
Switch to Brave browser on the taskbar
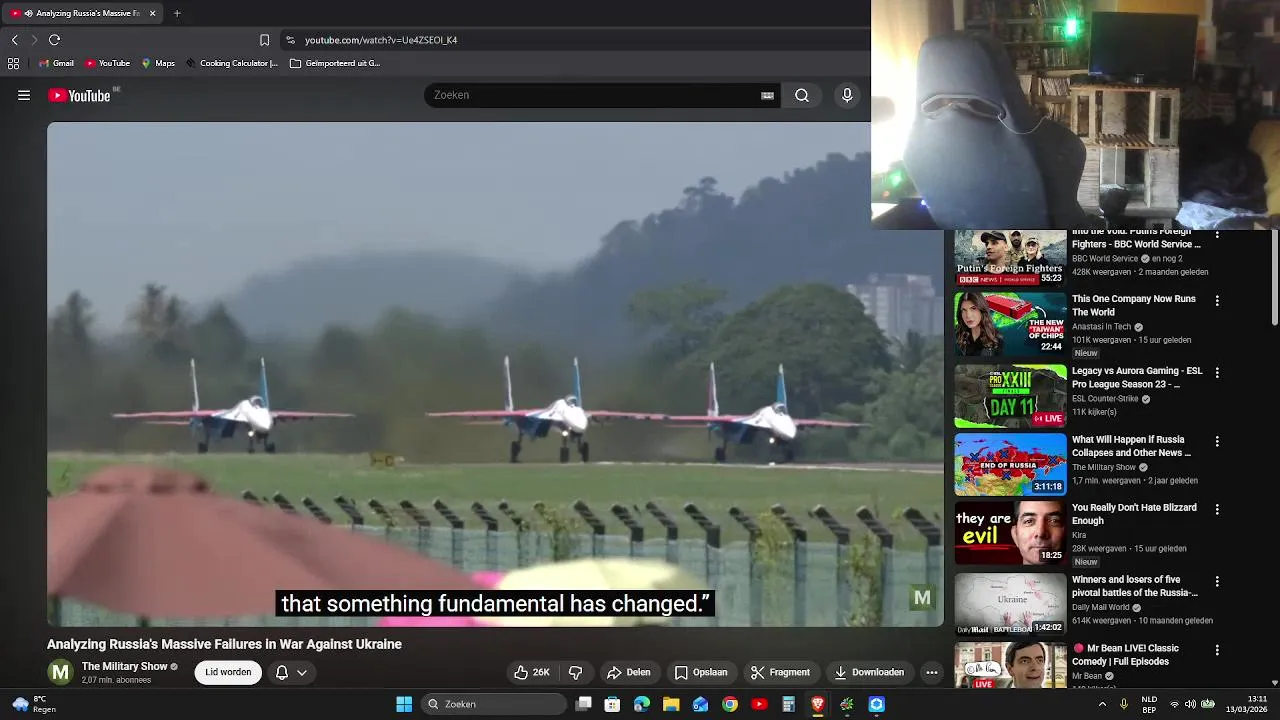pos(818,704)
